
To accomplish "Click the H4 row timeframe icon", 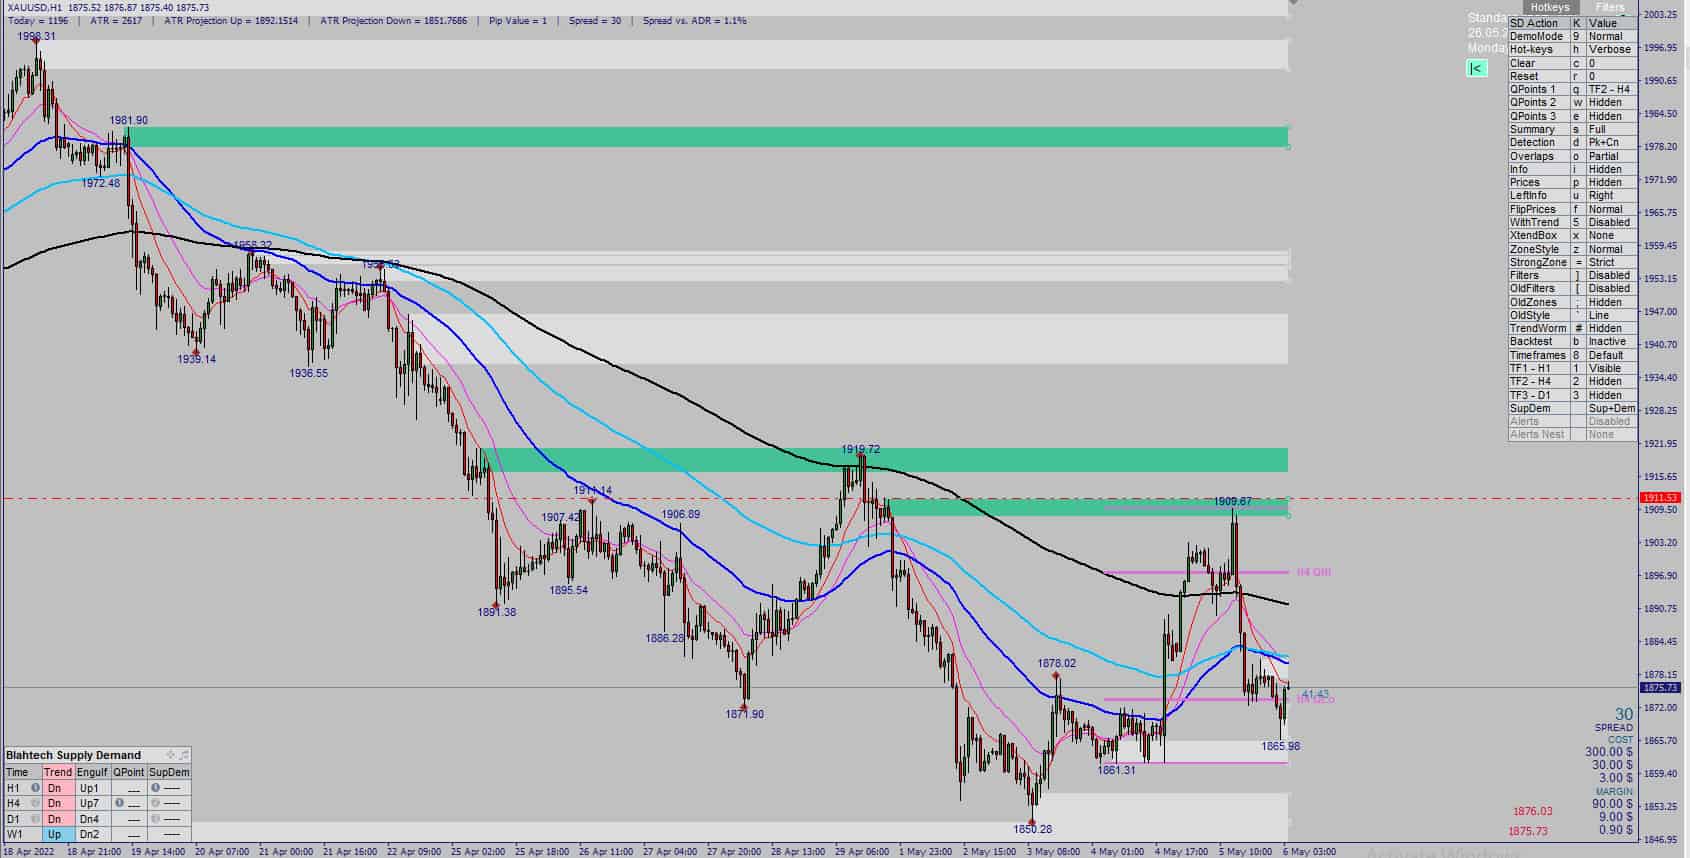I will pos(35,803).
